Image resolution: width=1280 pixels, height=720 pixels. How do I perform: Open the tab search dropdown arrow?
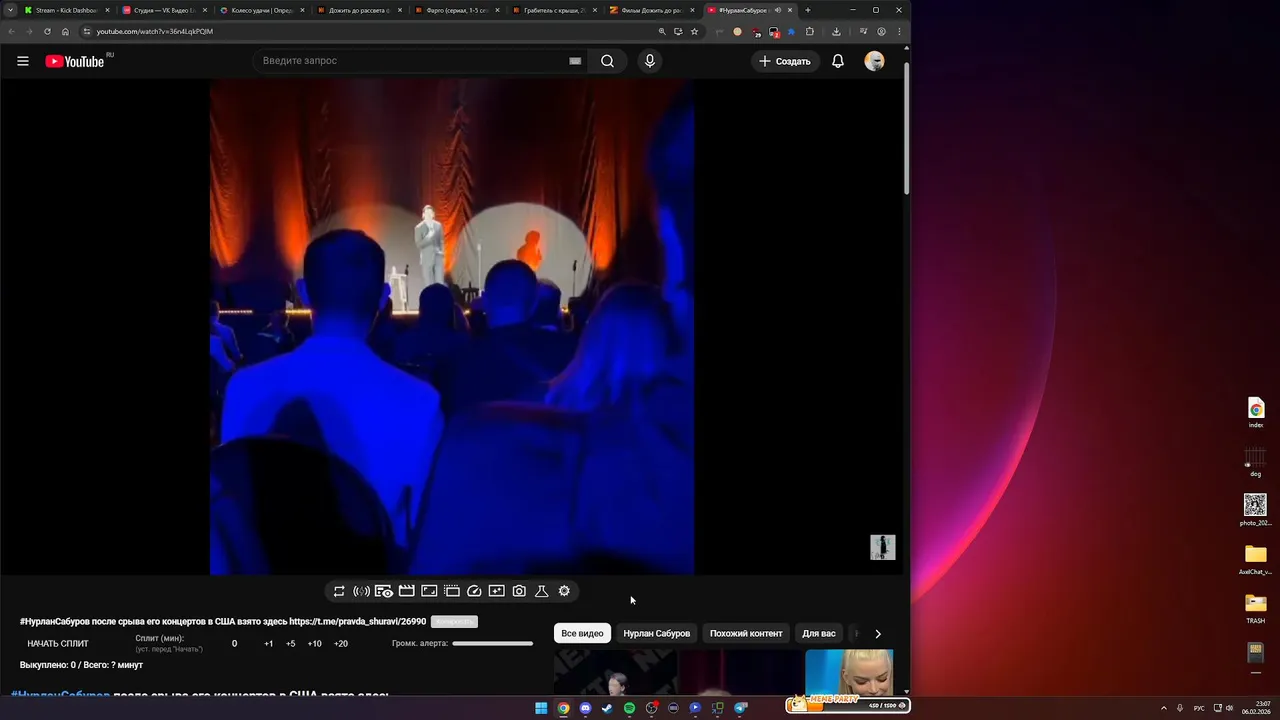pyautogui.click(x=10, y=10)
